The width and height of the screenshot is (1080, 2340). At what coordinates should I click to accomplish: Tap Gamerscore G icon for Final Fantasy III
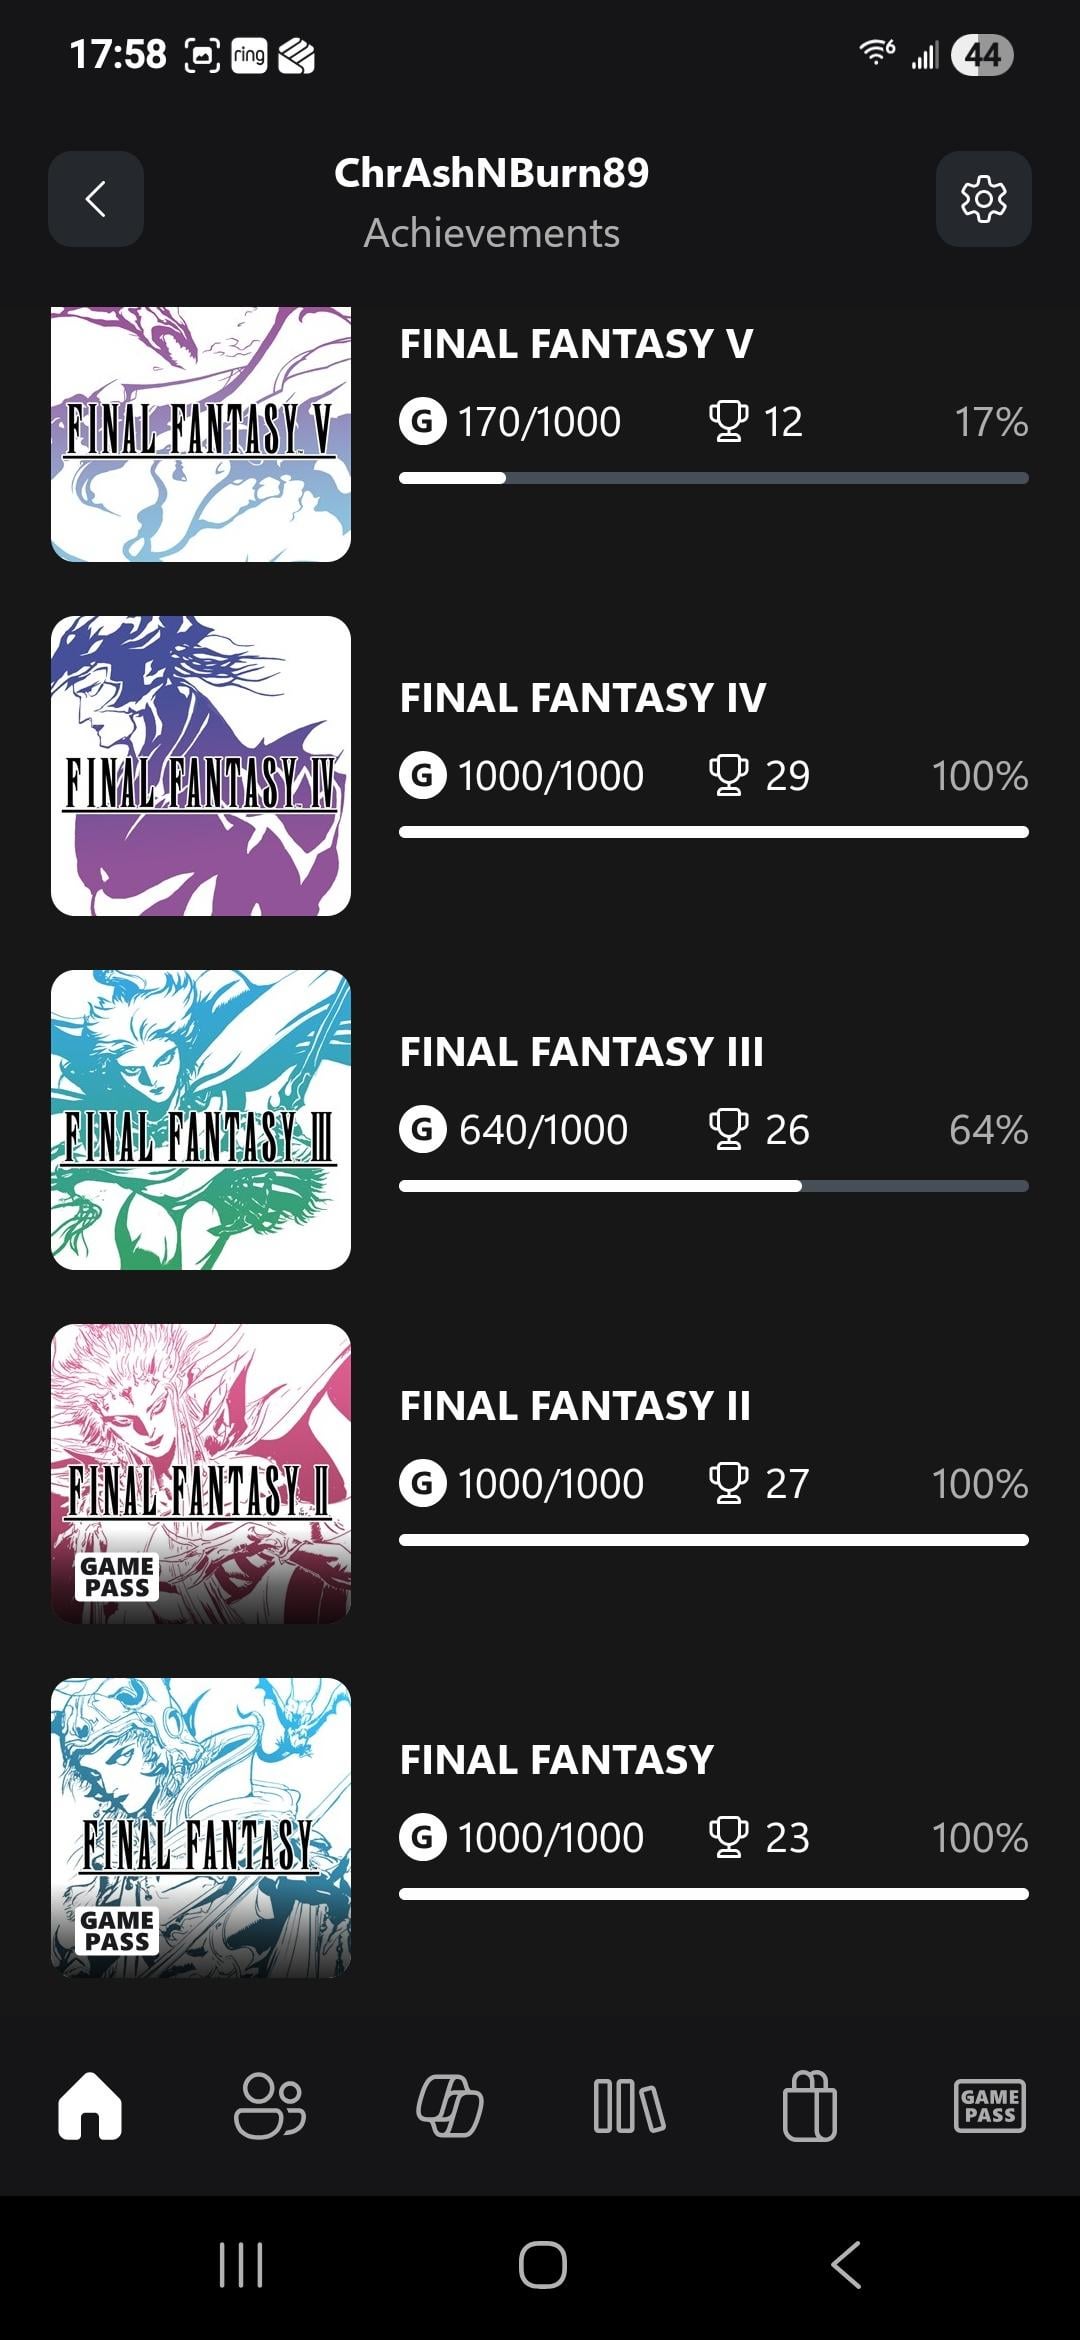pyautogui.click(x=423, y=1130)
